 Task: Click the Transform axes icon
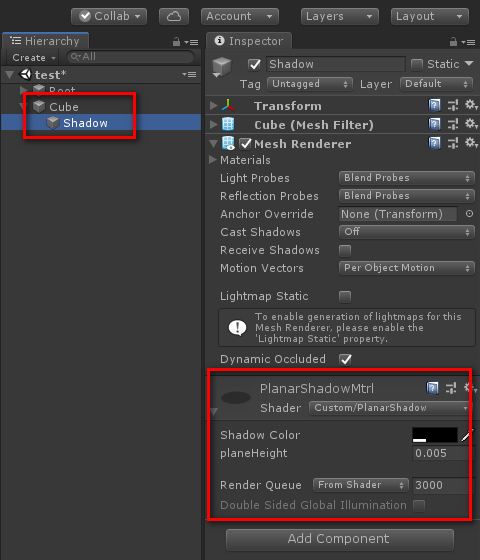tap(228, 105)
